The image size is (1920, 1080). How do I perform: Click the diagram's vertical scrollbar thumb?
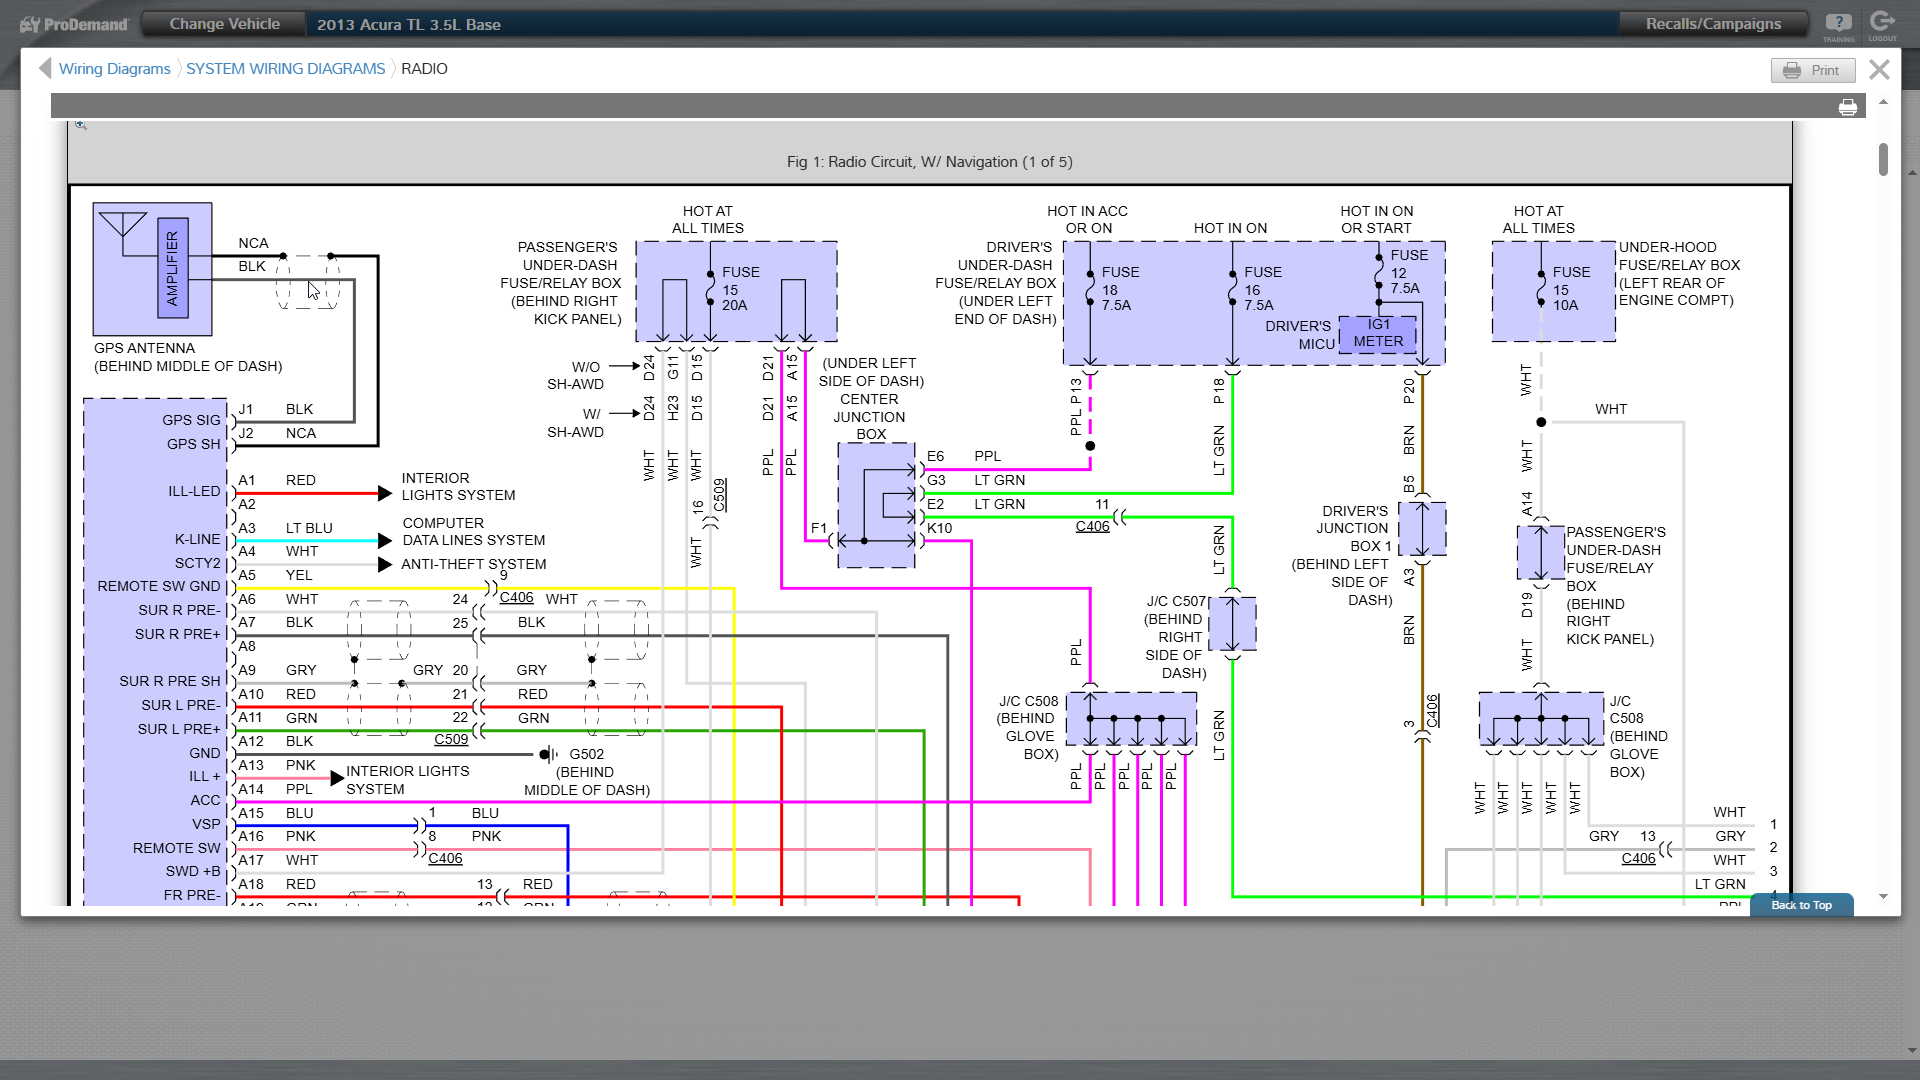click(1883, 159)
